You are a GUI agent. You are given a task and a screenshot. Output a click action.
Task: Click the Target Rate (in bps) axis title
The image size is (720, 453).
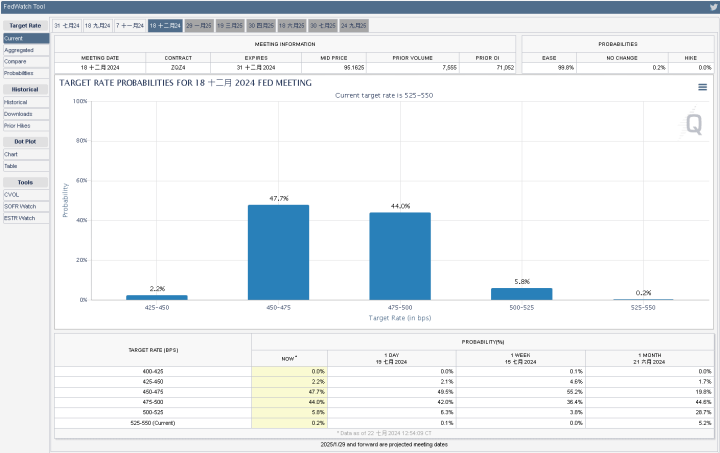(x=400, y=318)
